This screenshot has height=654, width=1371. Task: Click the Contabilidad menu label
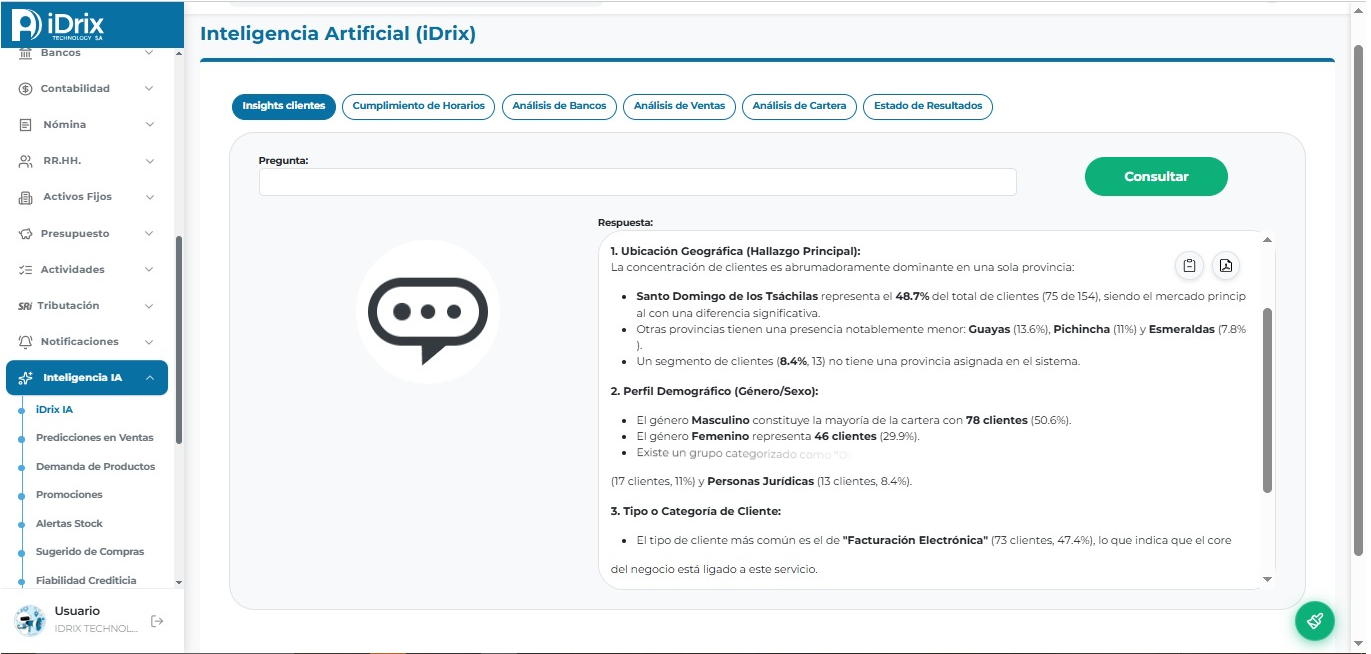pos(75,89)
